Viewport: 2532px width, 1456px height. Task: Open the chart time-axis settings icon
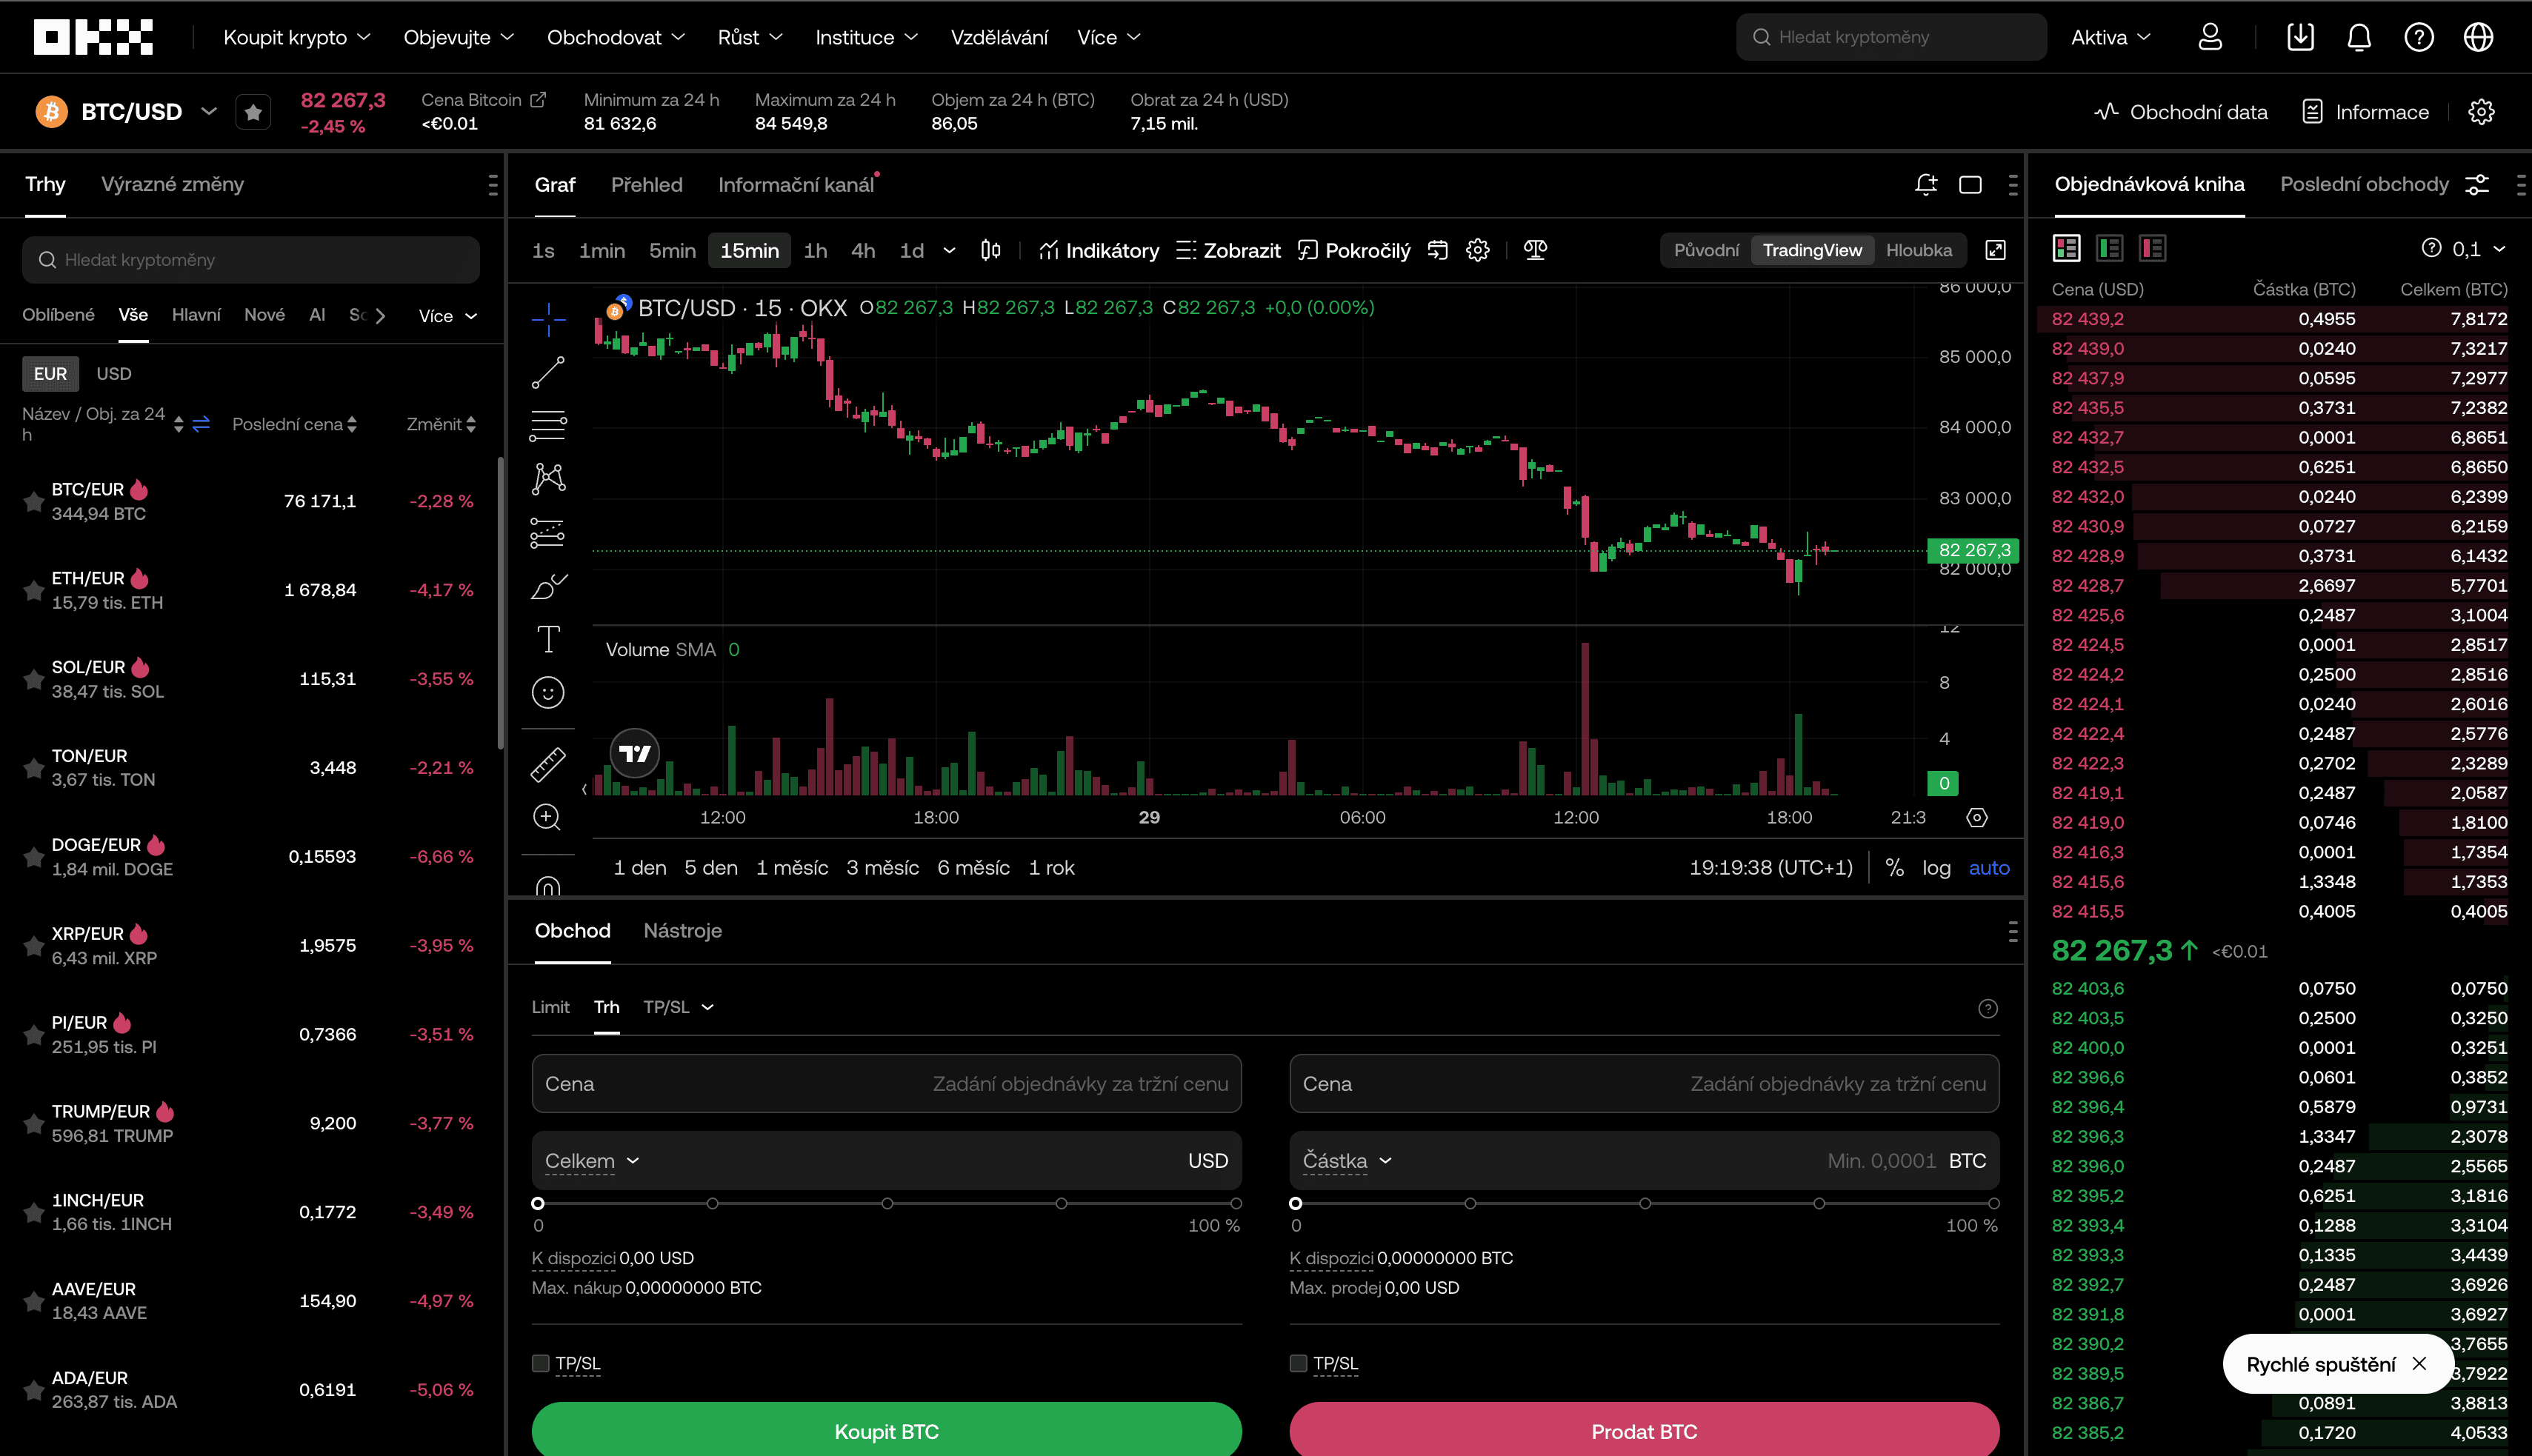(1977, 817)
